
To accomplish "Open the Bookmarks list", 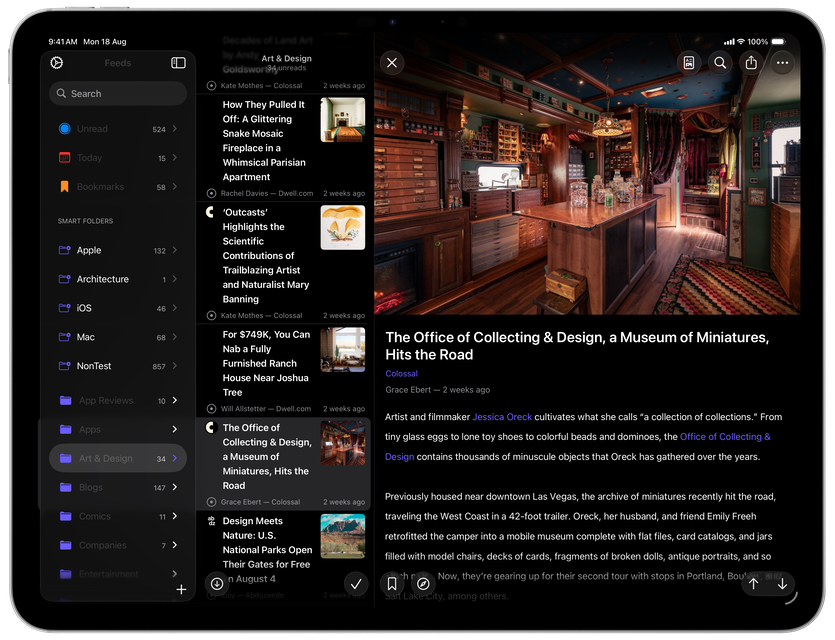I will coord(118,187).
